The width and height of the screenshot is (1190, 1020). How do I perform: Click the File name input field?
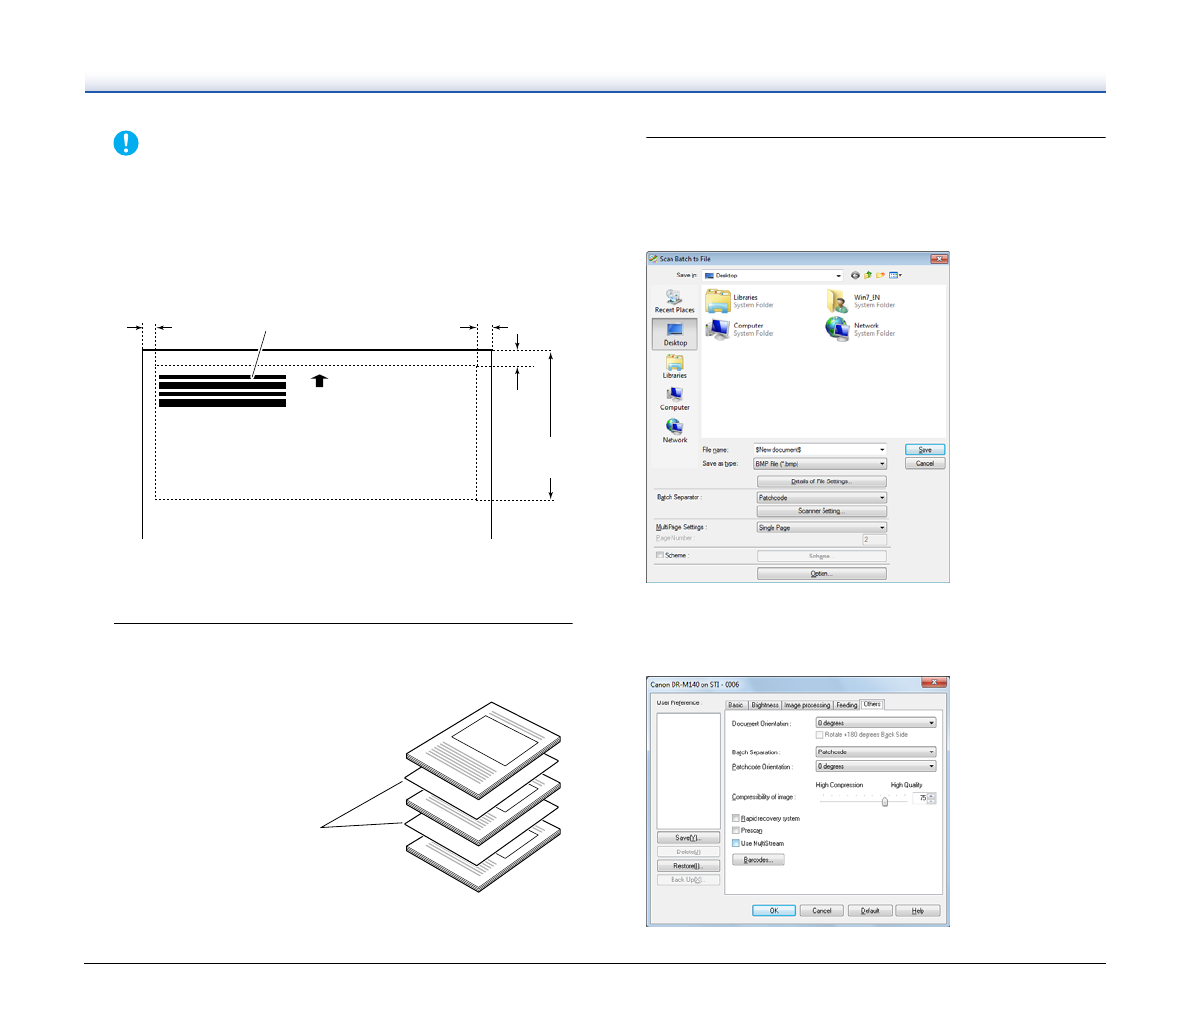[x=815, y=450]
